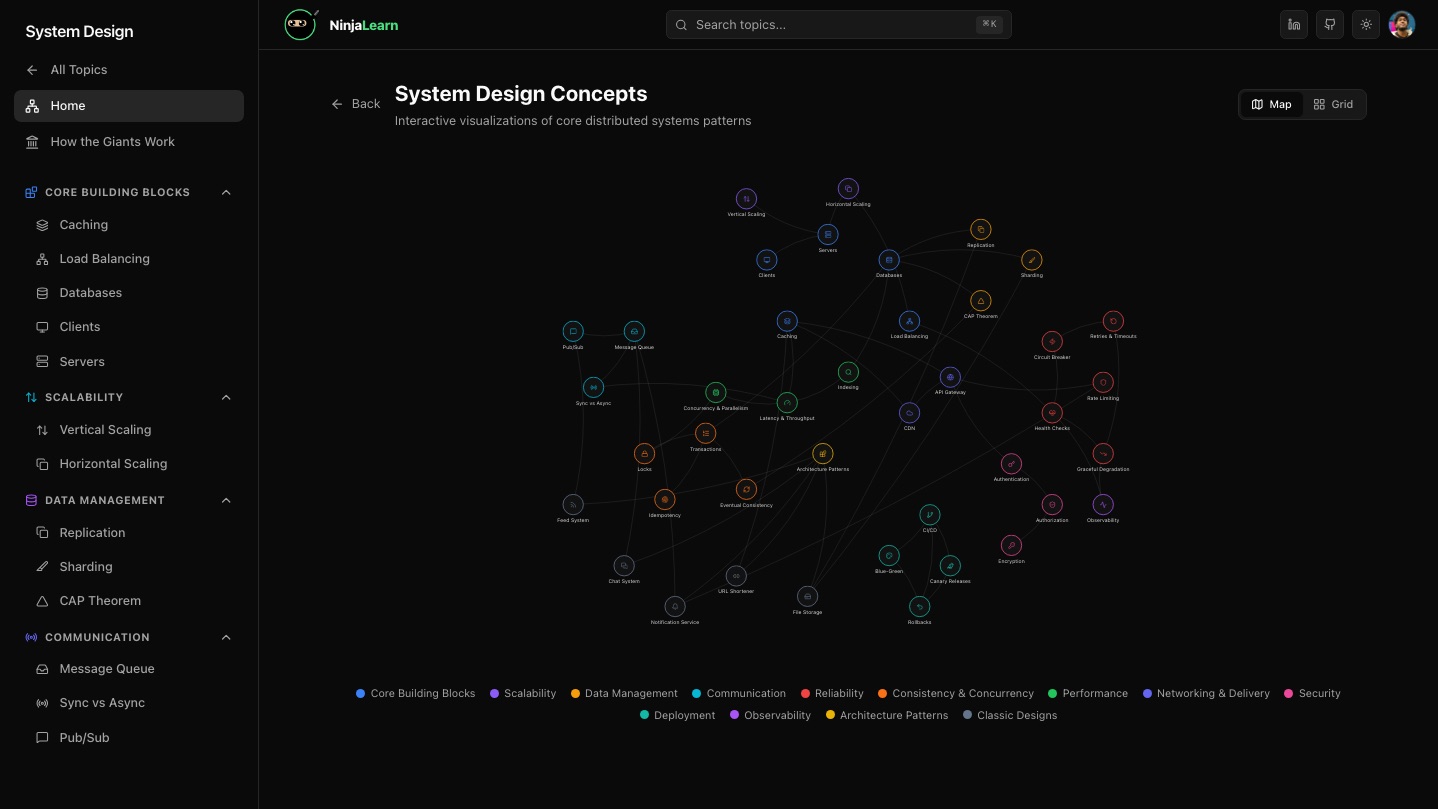The width and height of the screenshot is (1438, 809).
Task: Click the Locks node
Action: (x=645, y=454)
